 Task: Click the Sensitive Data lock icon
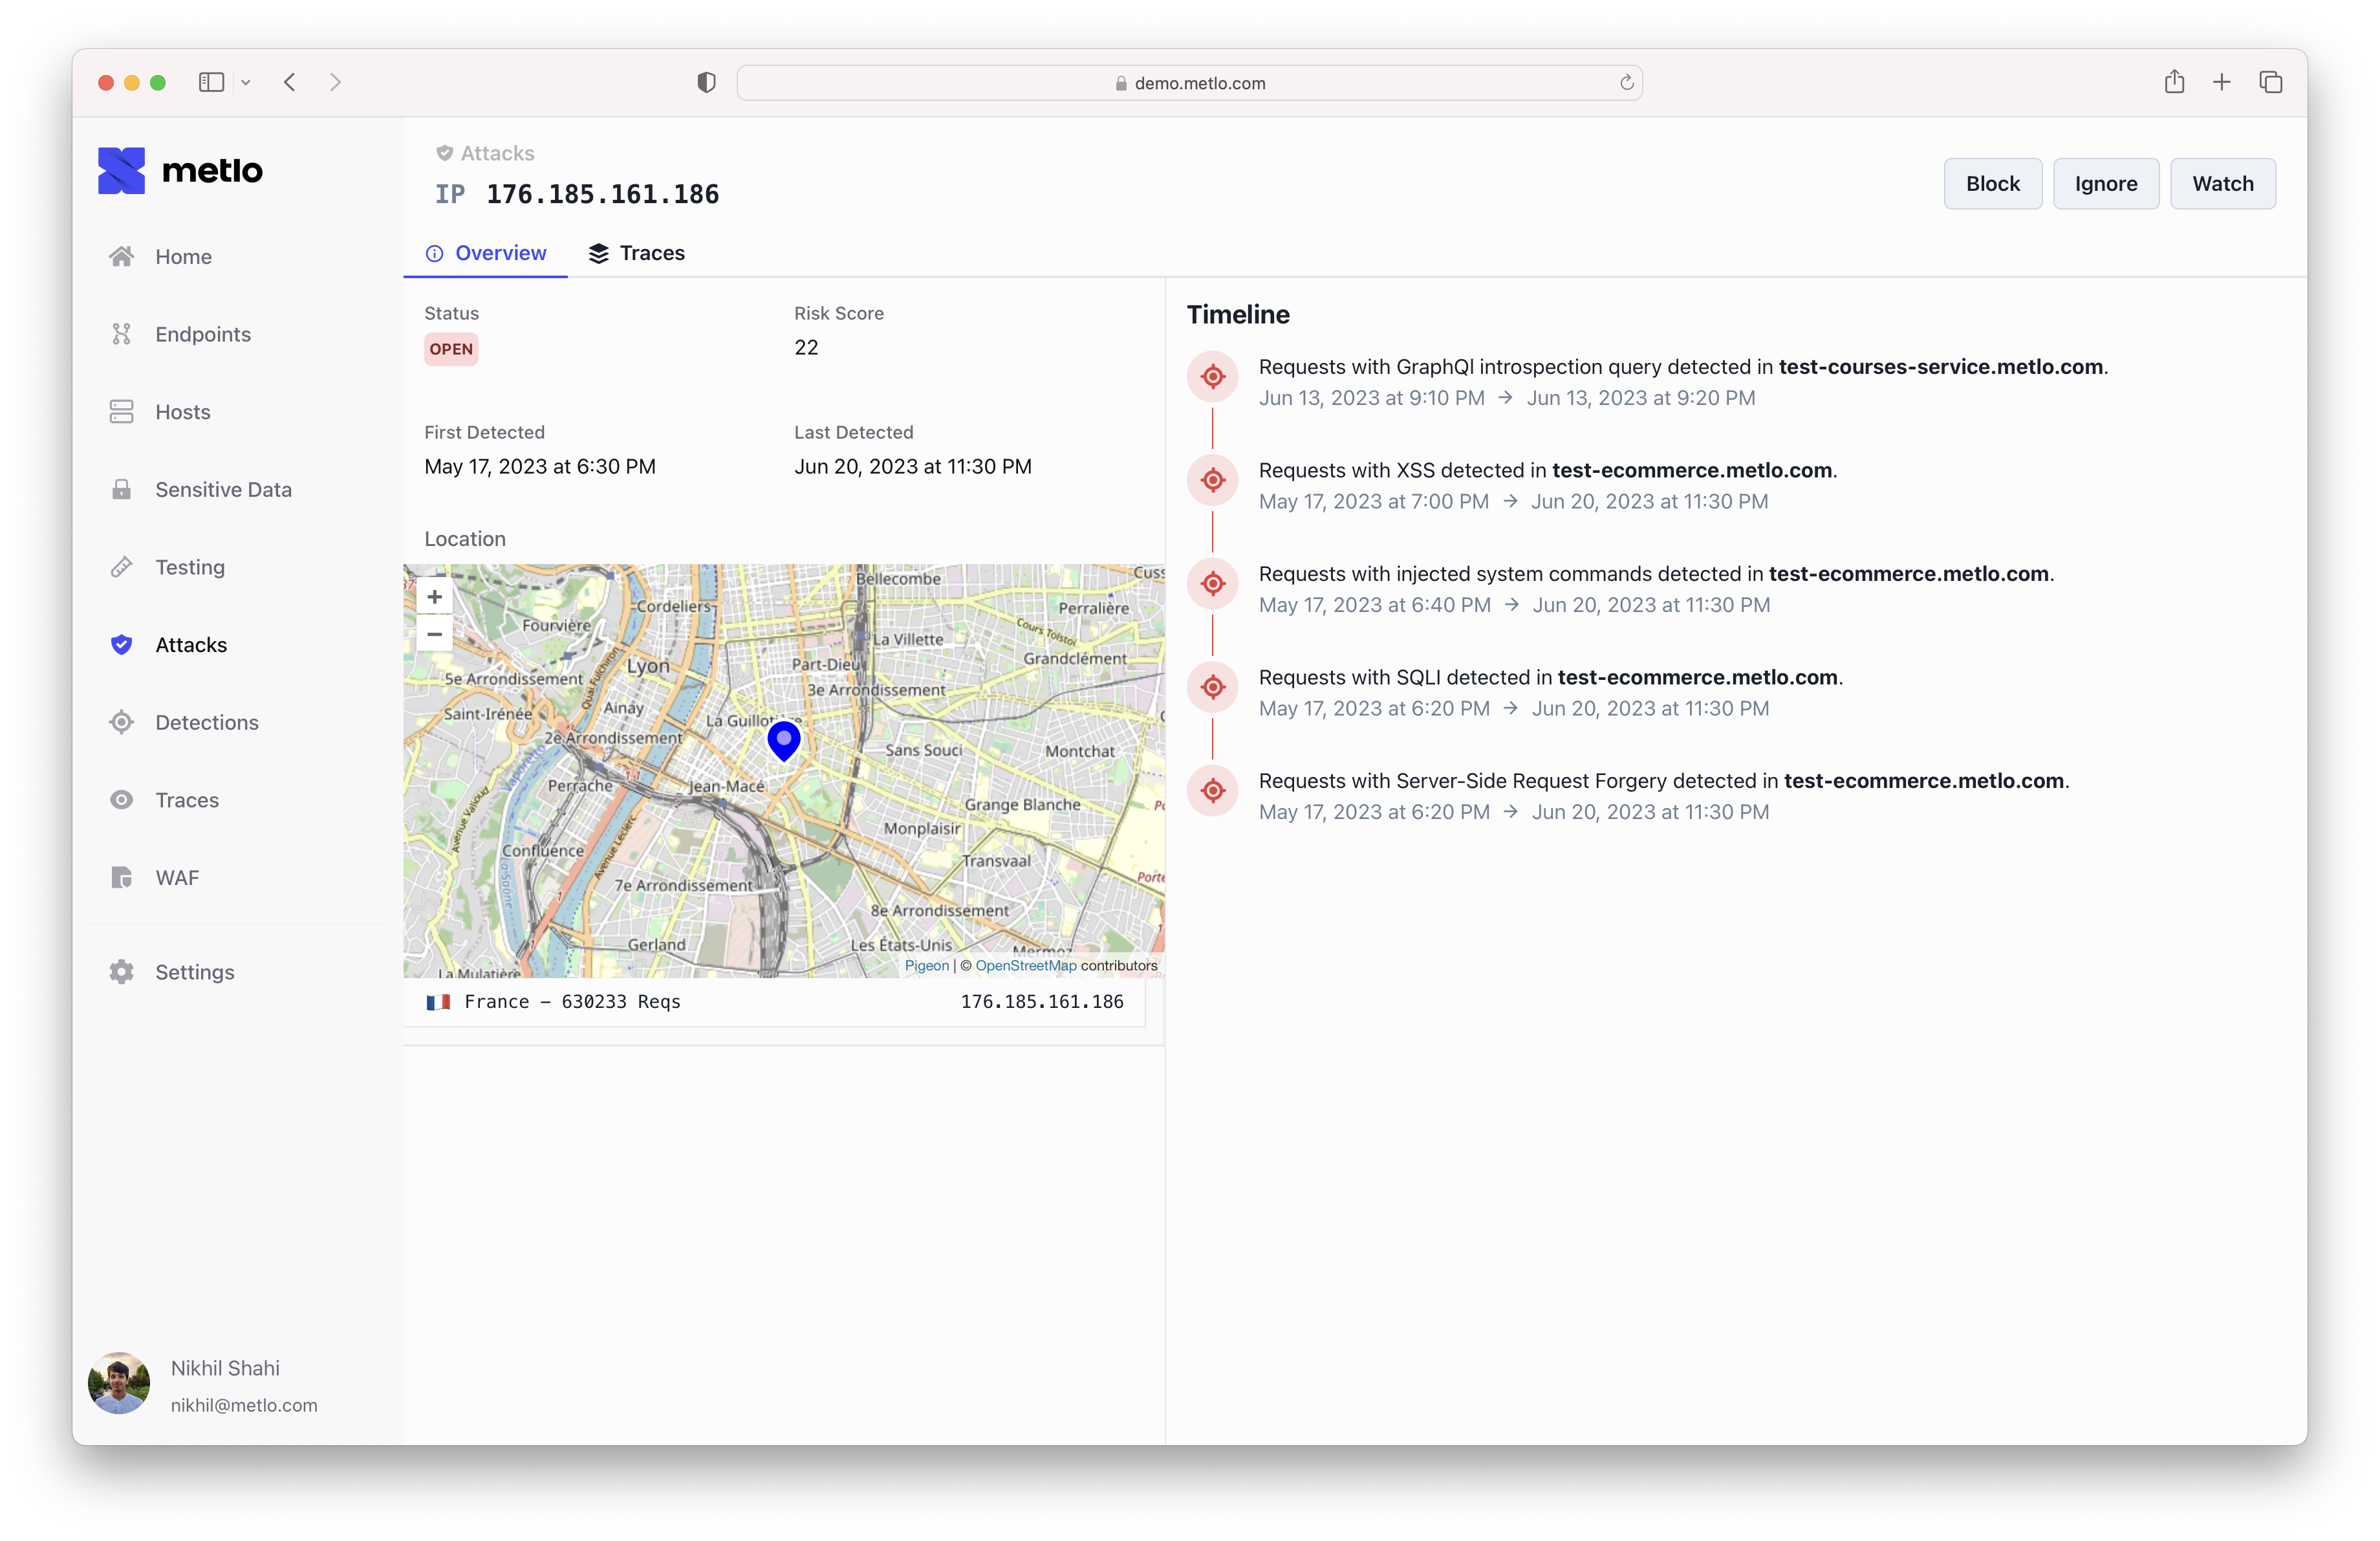(121, 489)
